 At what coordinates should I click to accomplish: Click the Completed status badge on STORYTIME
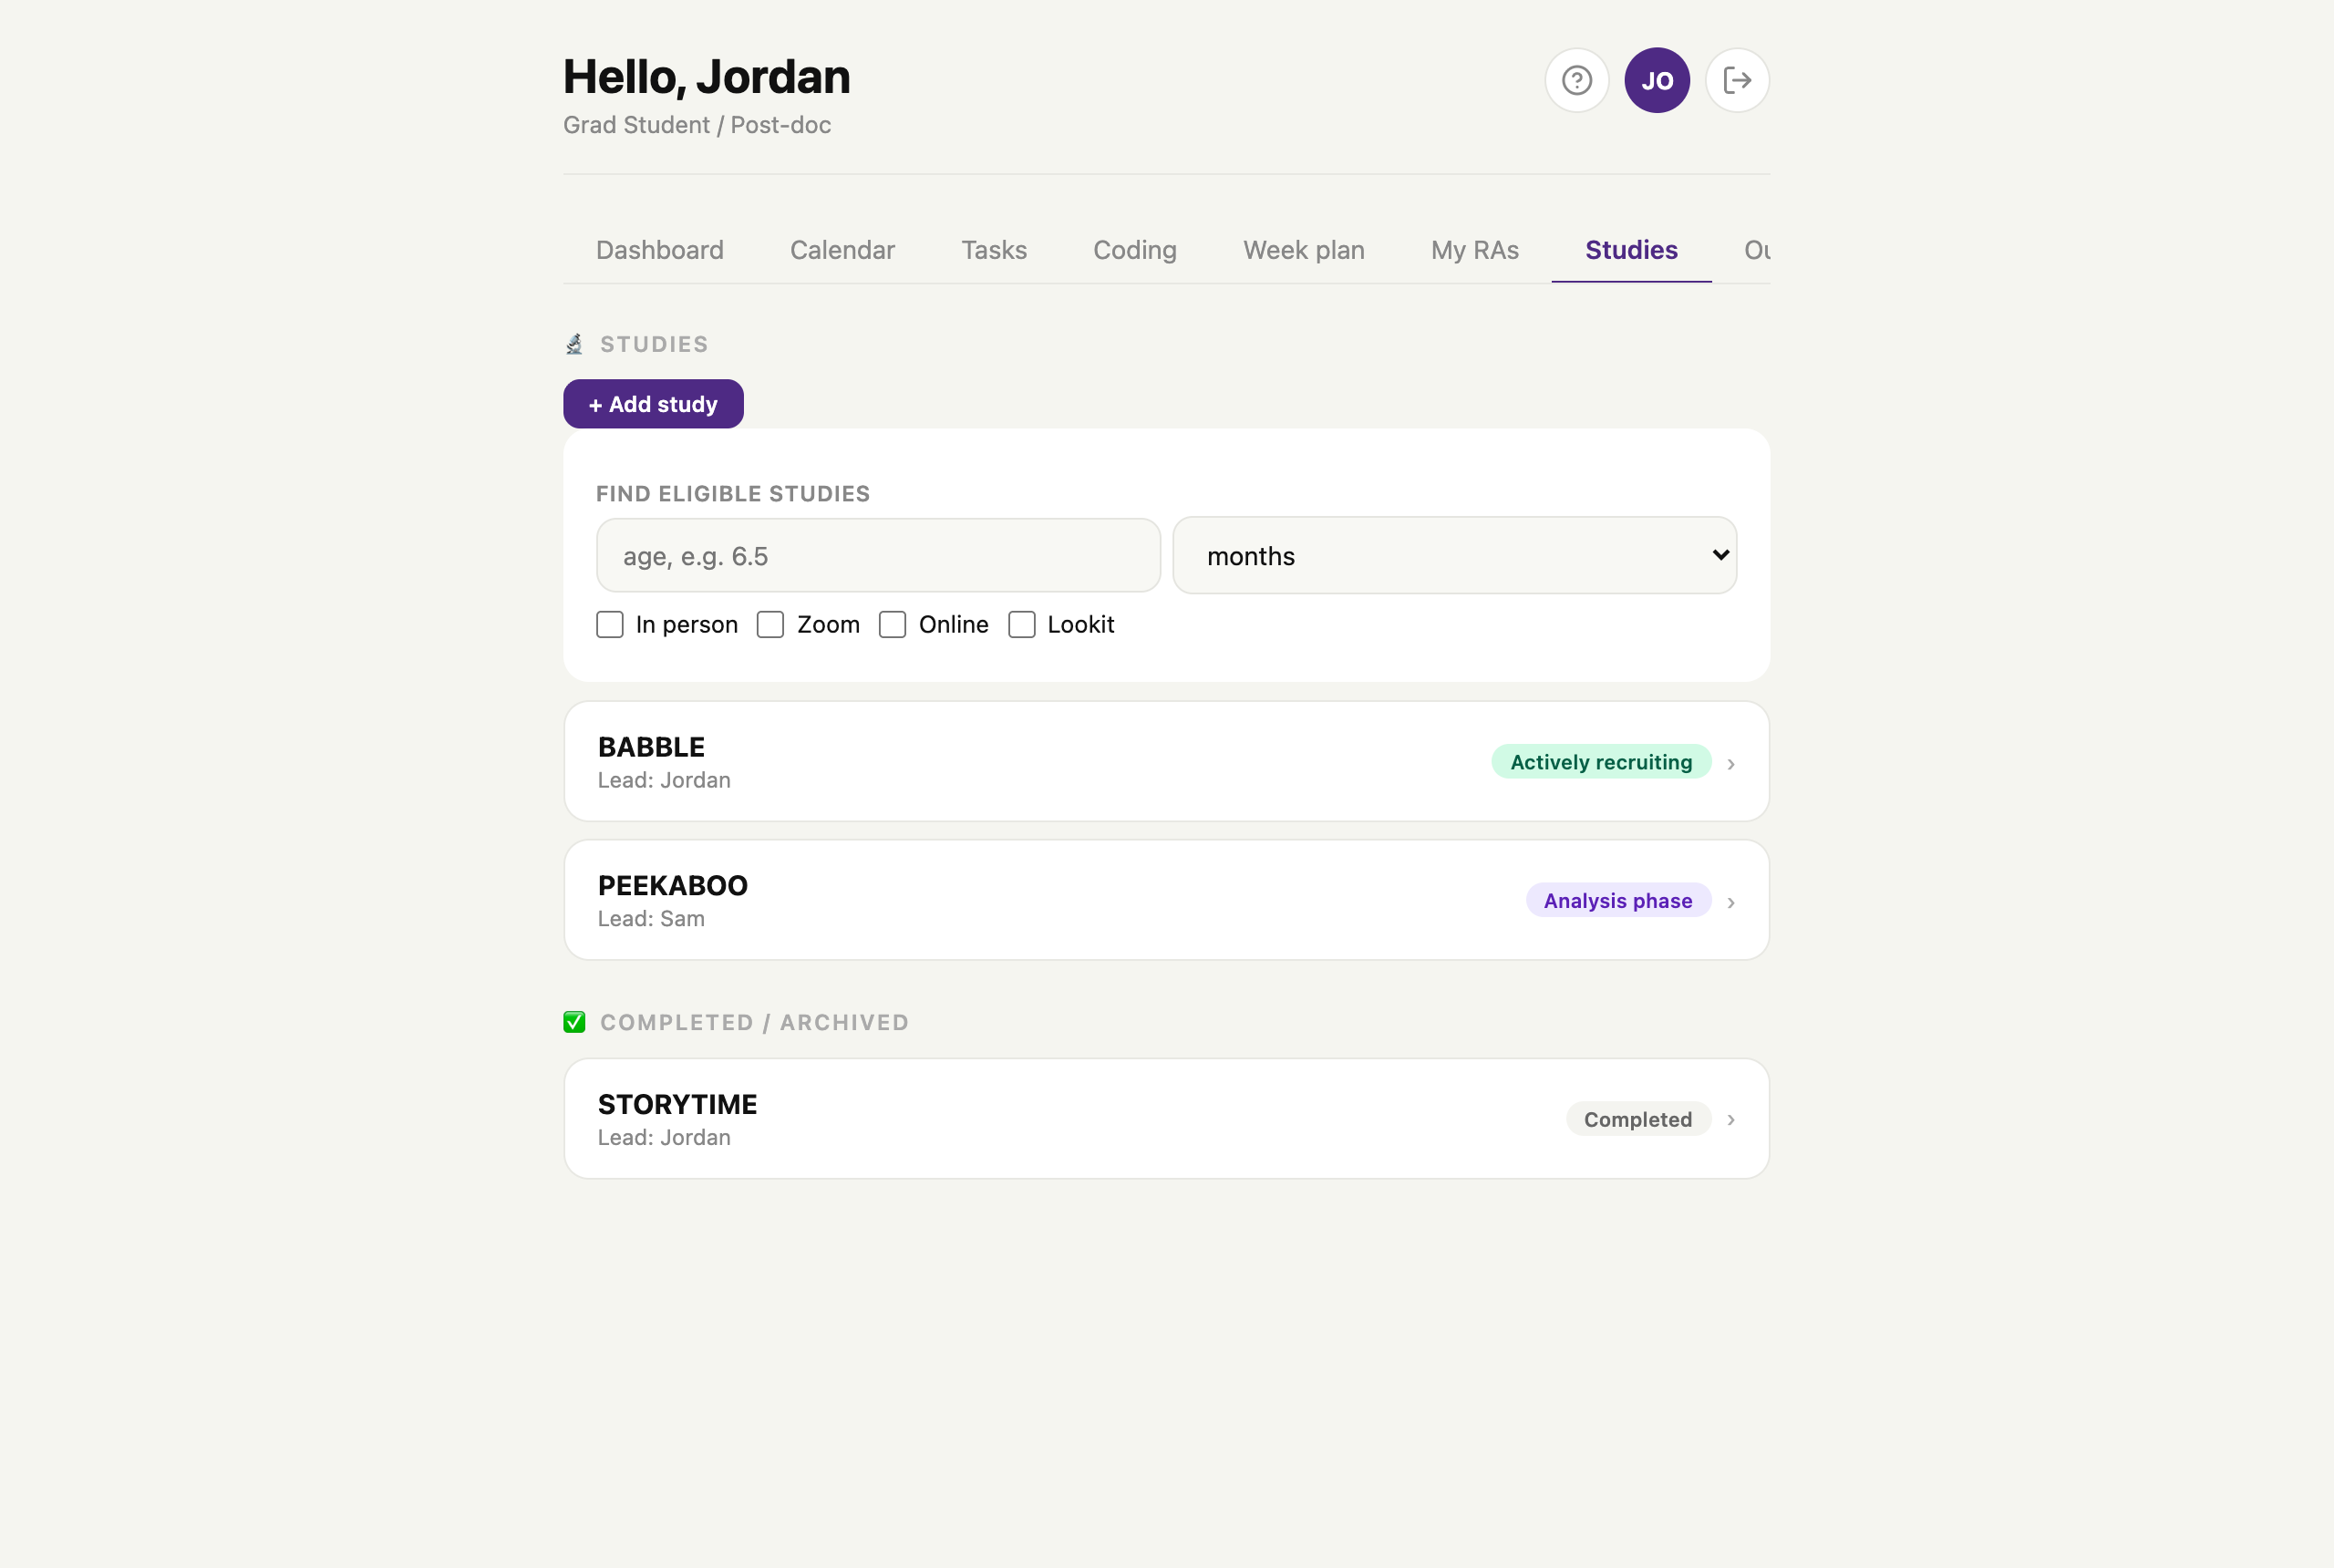(1637, 1119)
